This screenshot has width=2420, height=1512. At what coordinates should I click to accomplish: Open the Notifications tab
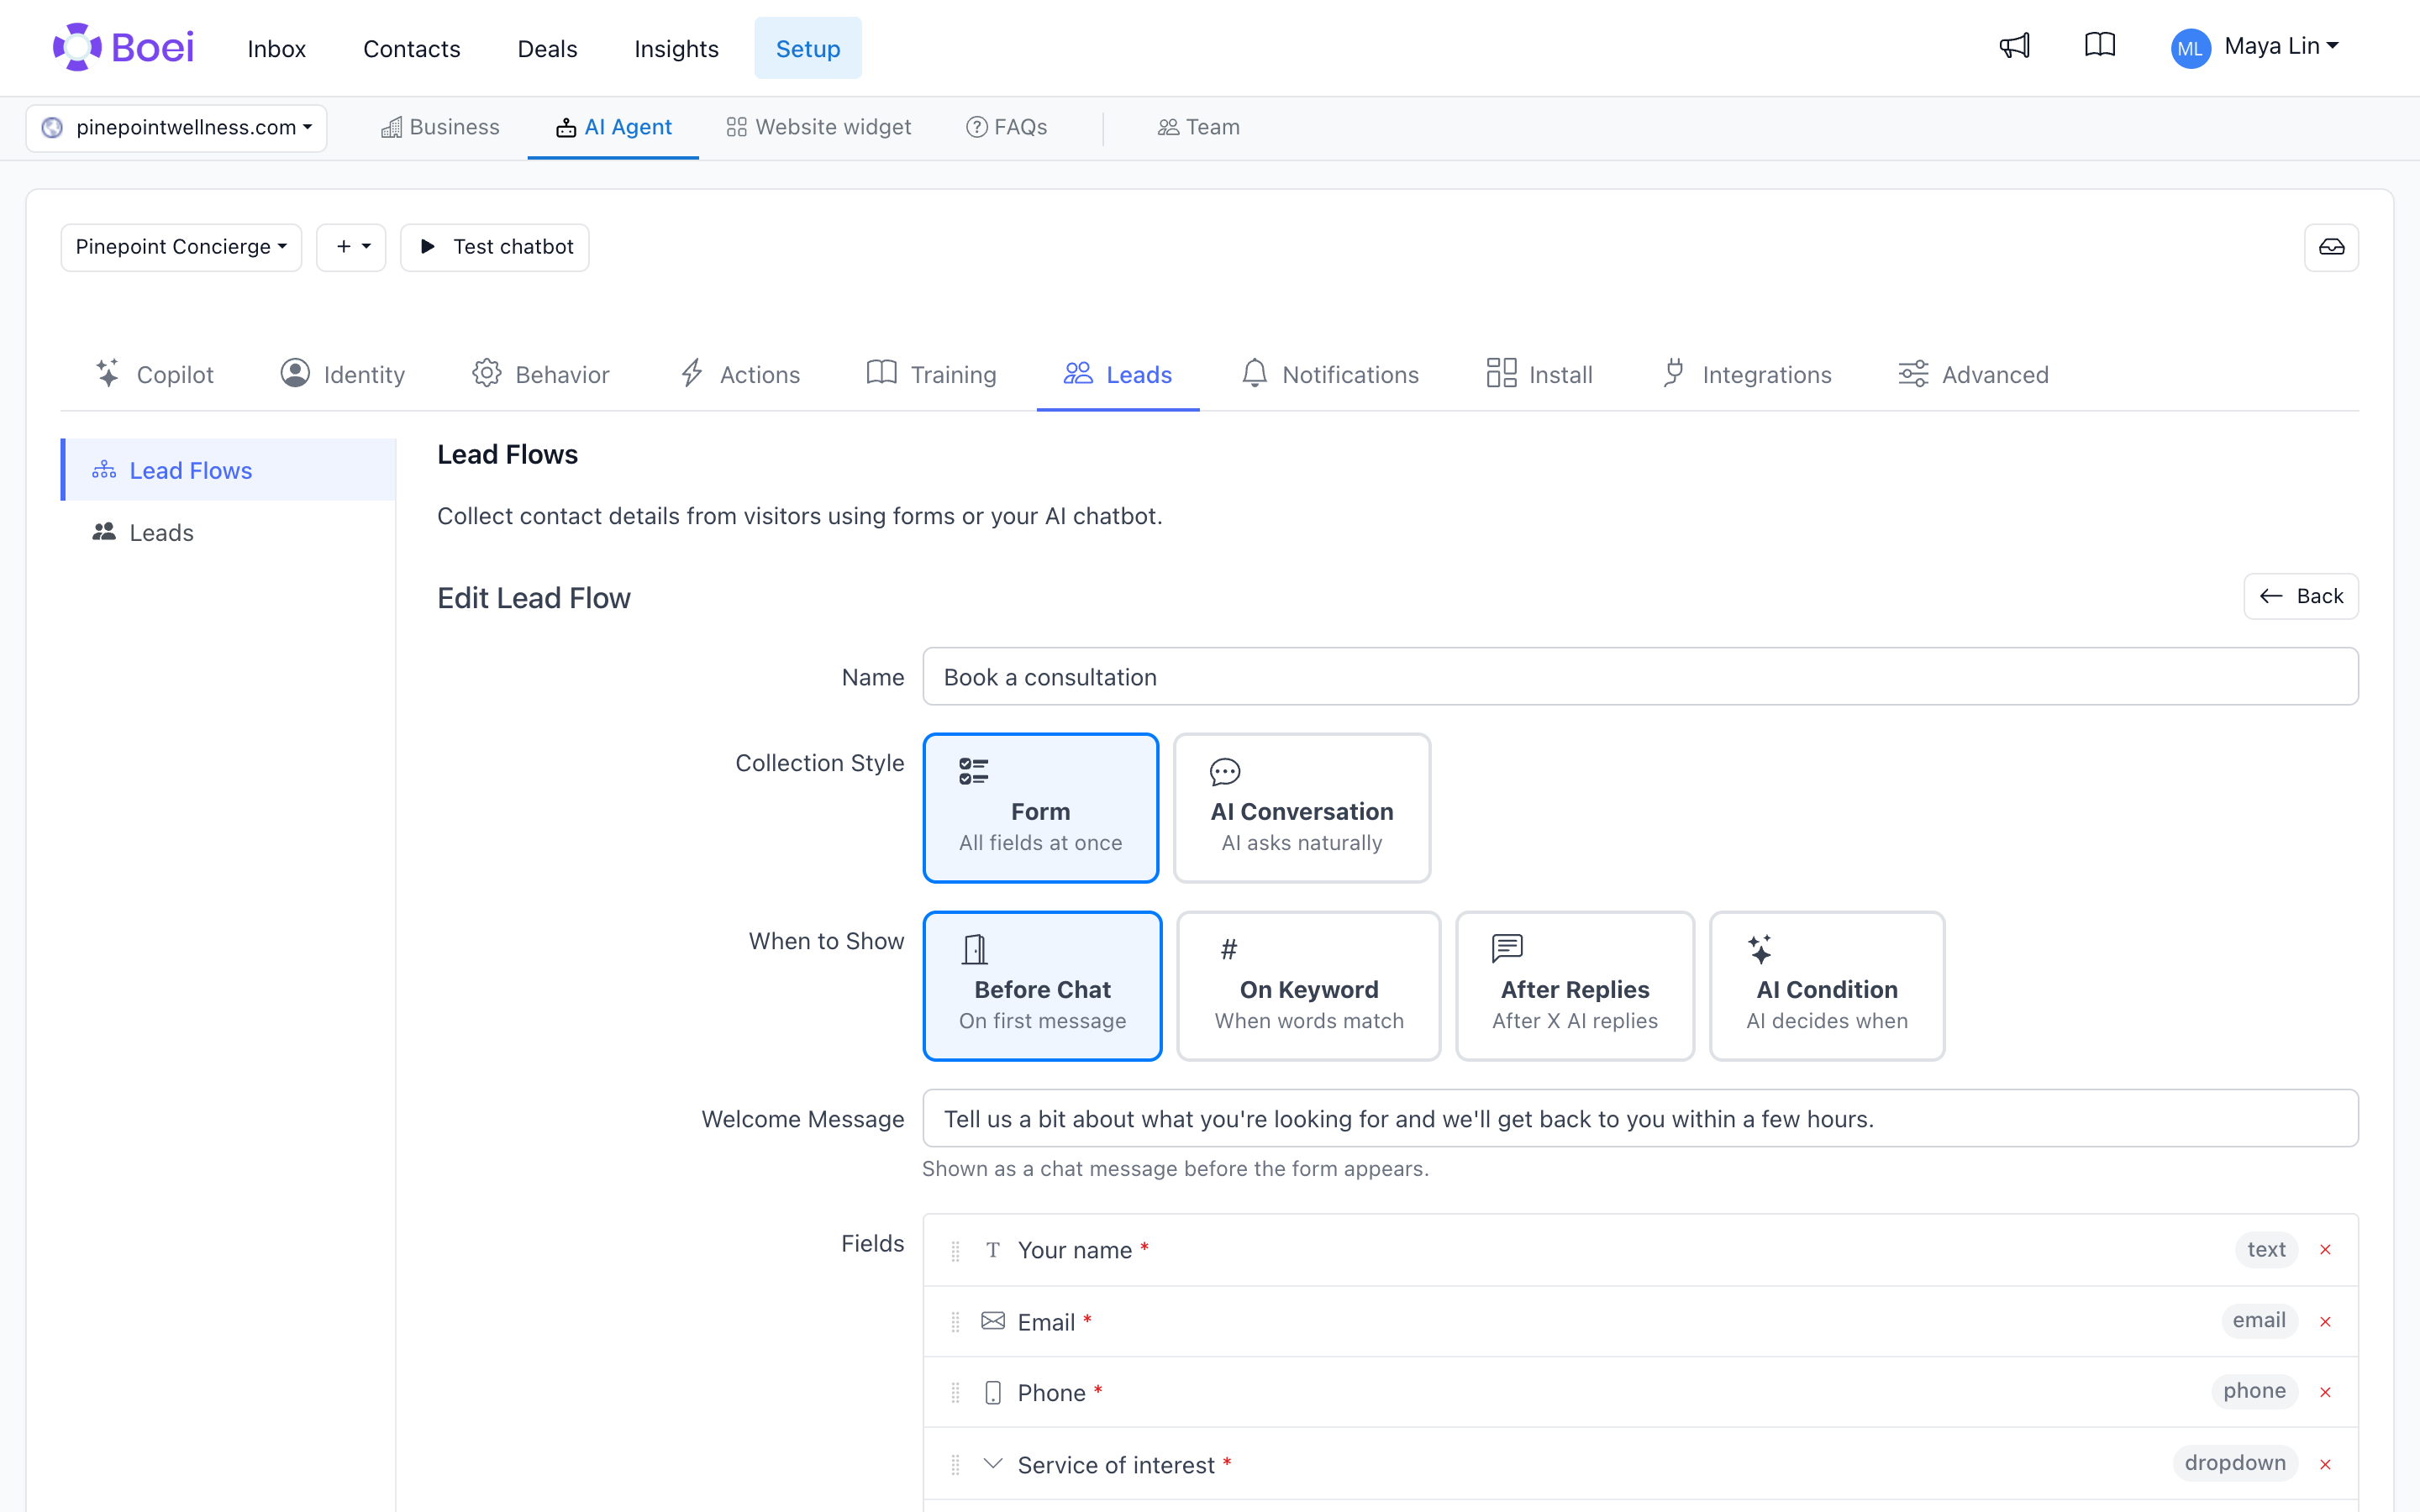(1330, 375)
